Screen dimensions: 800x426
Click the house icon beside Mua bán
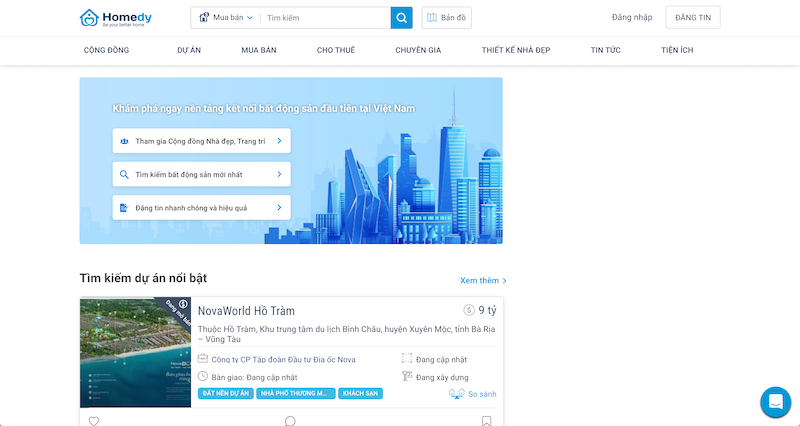click(204, 17)
